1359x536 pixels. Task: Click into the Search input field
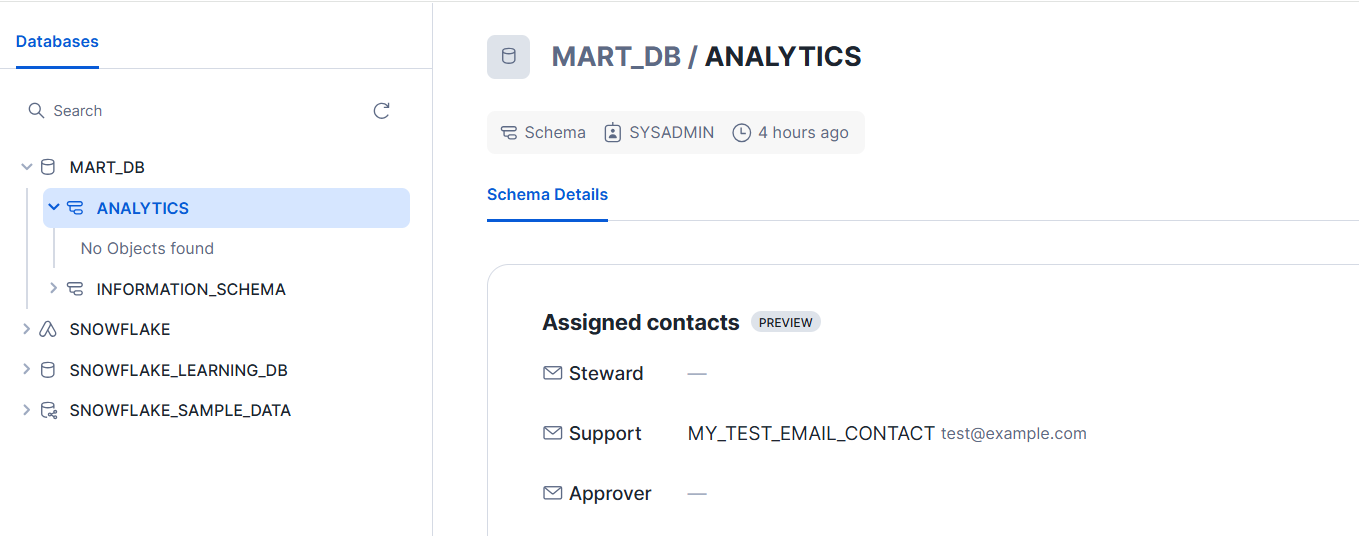coord(200,111)
